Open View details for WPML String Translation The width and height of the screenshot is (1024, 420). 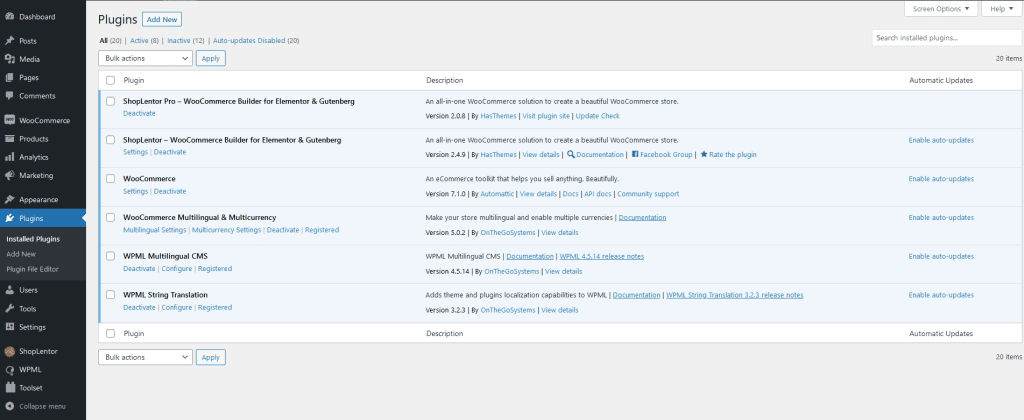click(x=560, y=310)
